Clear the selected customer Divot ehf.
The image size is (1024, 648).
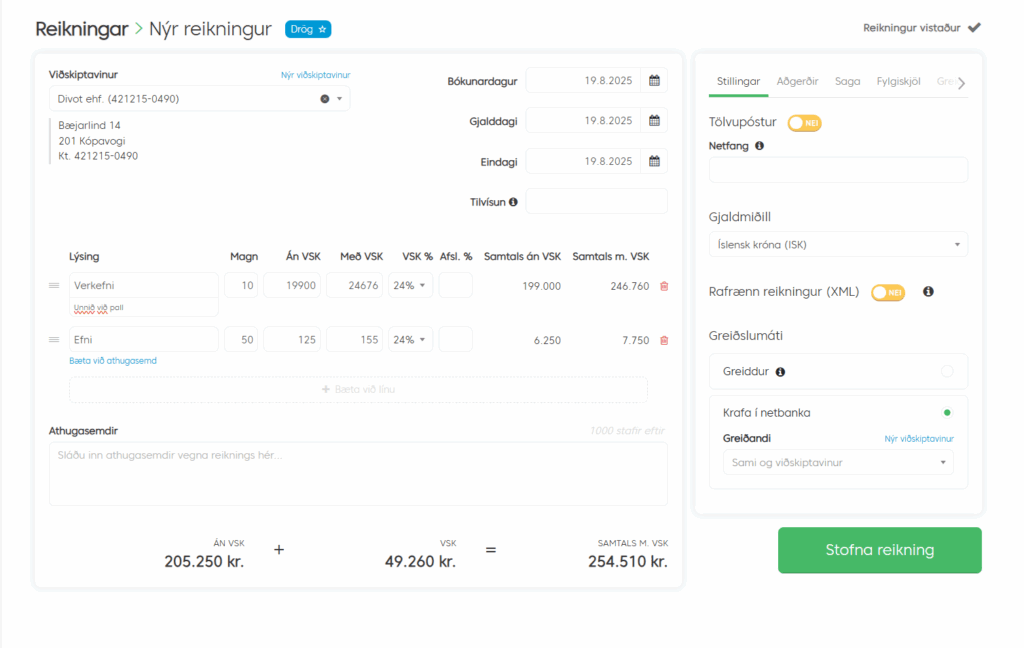(x=325, y=99)
